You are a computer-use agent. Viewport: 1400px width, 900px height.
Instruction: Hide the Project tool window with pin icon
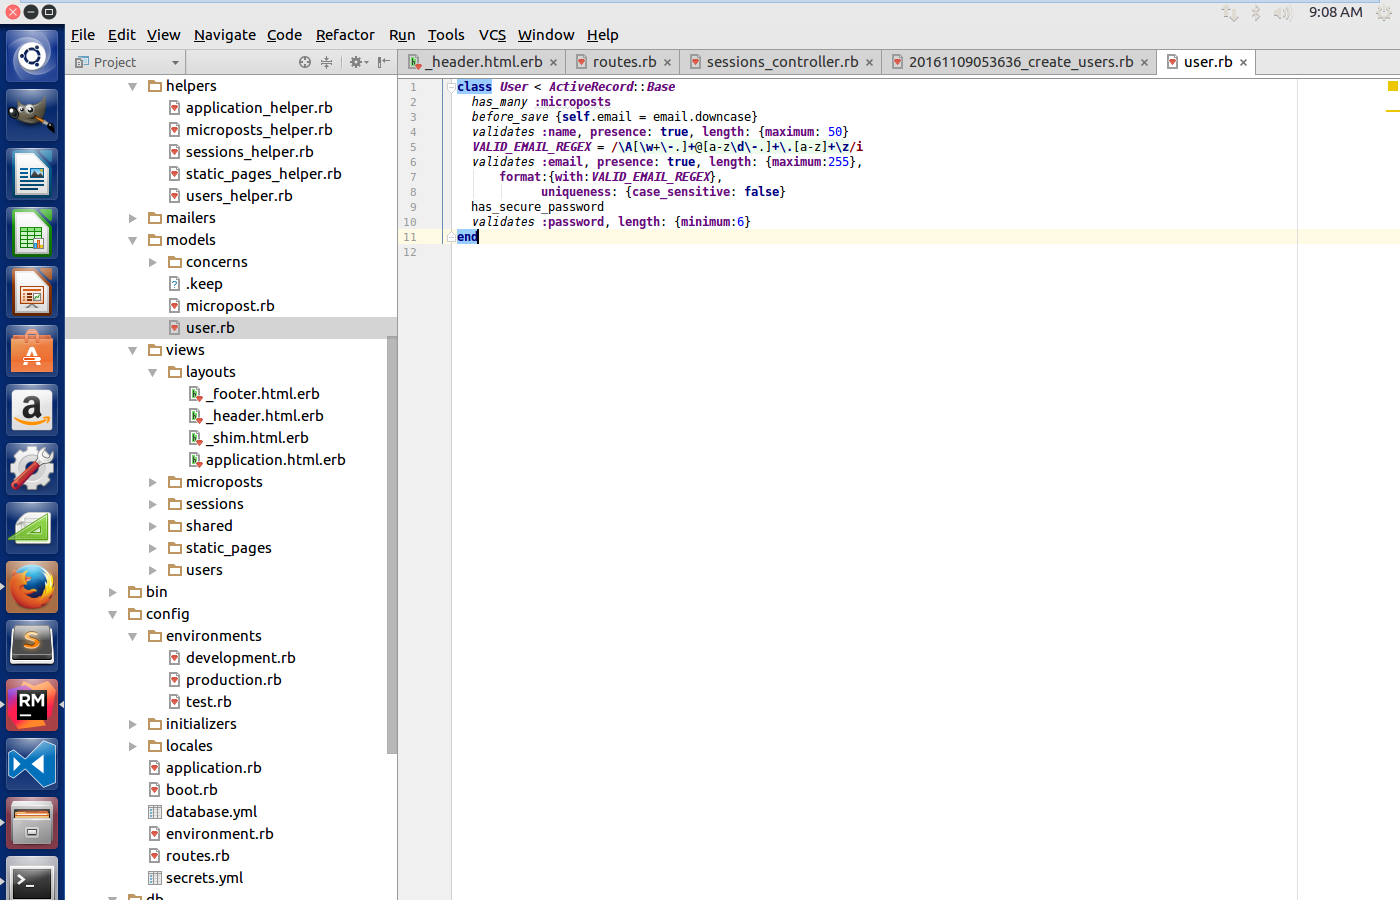[x=383, y=62]
